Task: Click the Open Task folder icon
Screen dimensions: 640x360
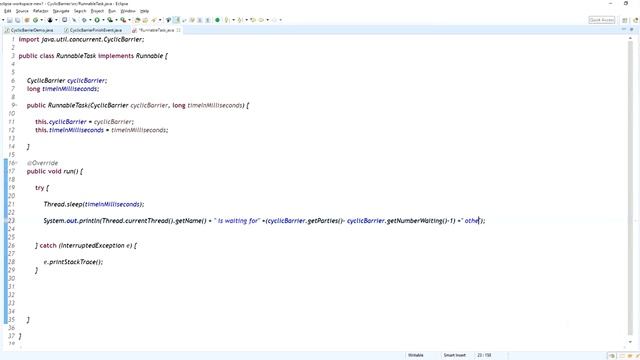Action: [145, 20]
